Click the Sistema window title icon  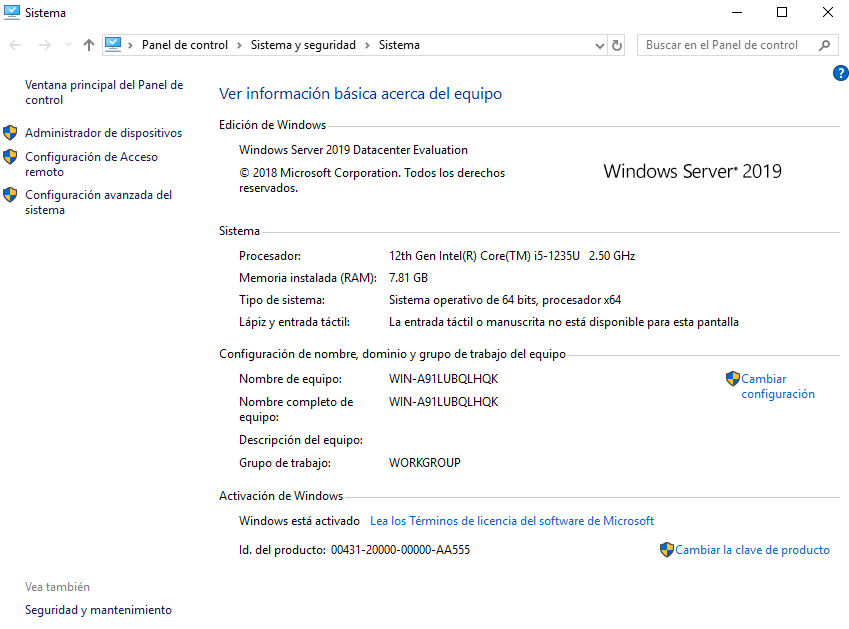pos(11,12)
